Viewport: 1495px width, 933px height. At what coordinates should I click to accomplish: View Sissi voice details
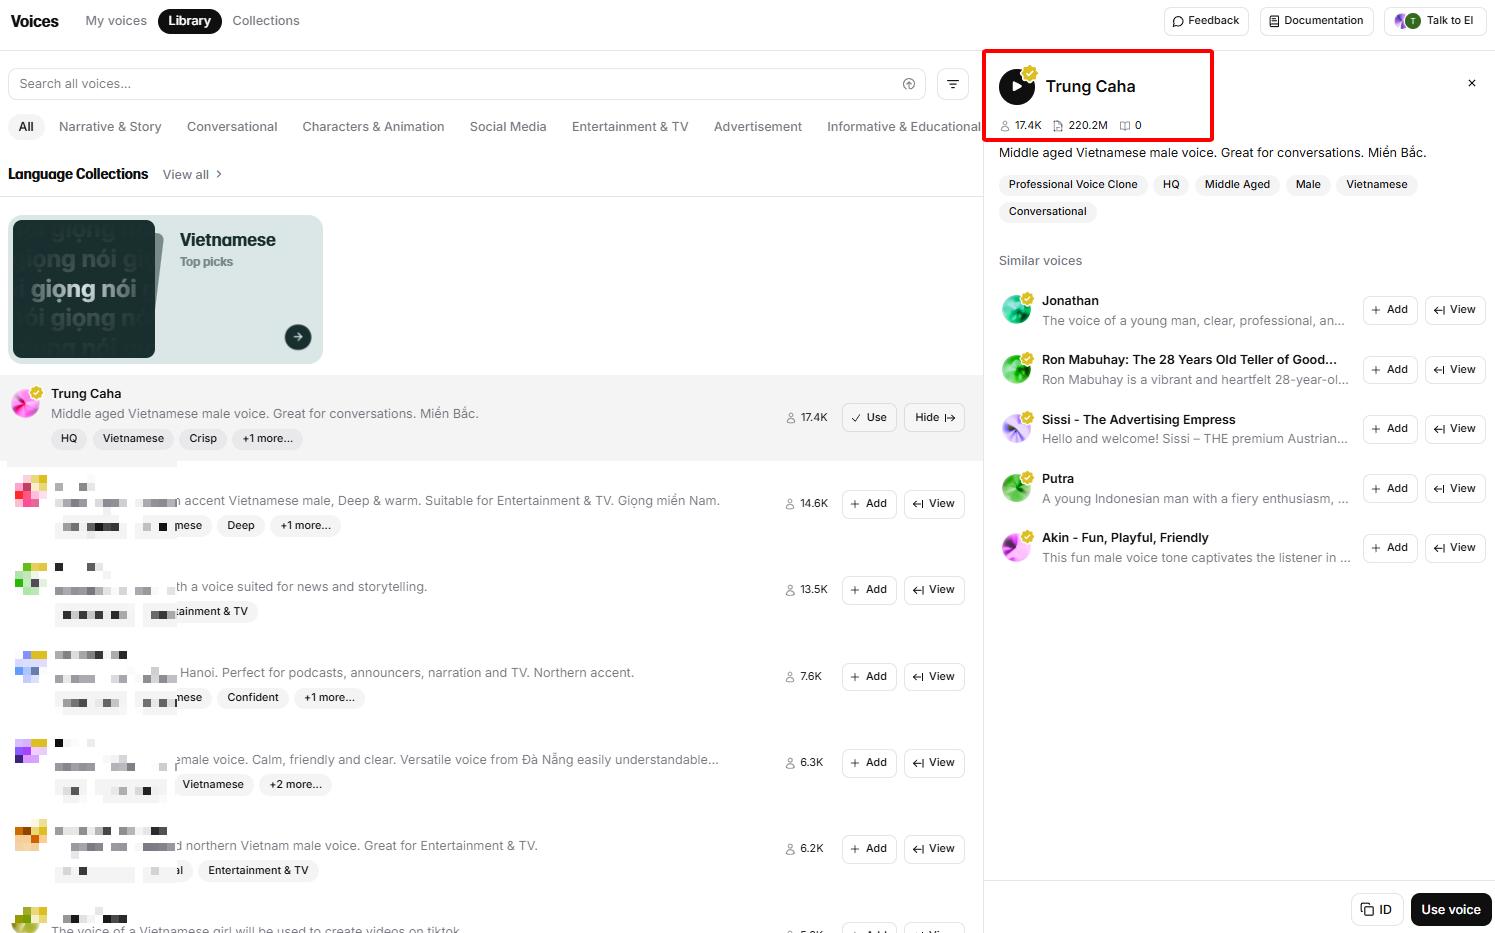tap(1455, 429)
